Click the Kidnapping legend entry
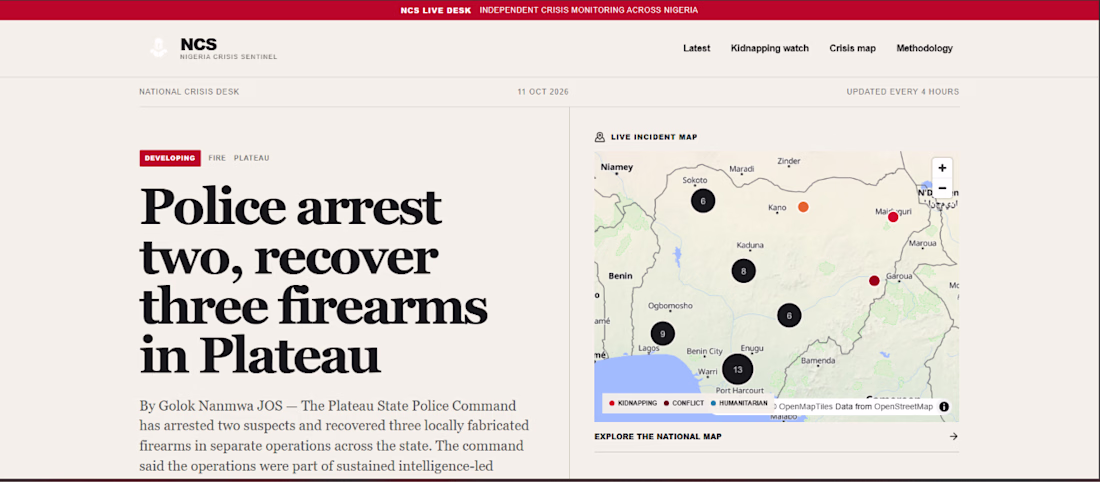The image size is (1100, 482). click(x=633, y=403)
